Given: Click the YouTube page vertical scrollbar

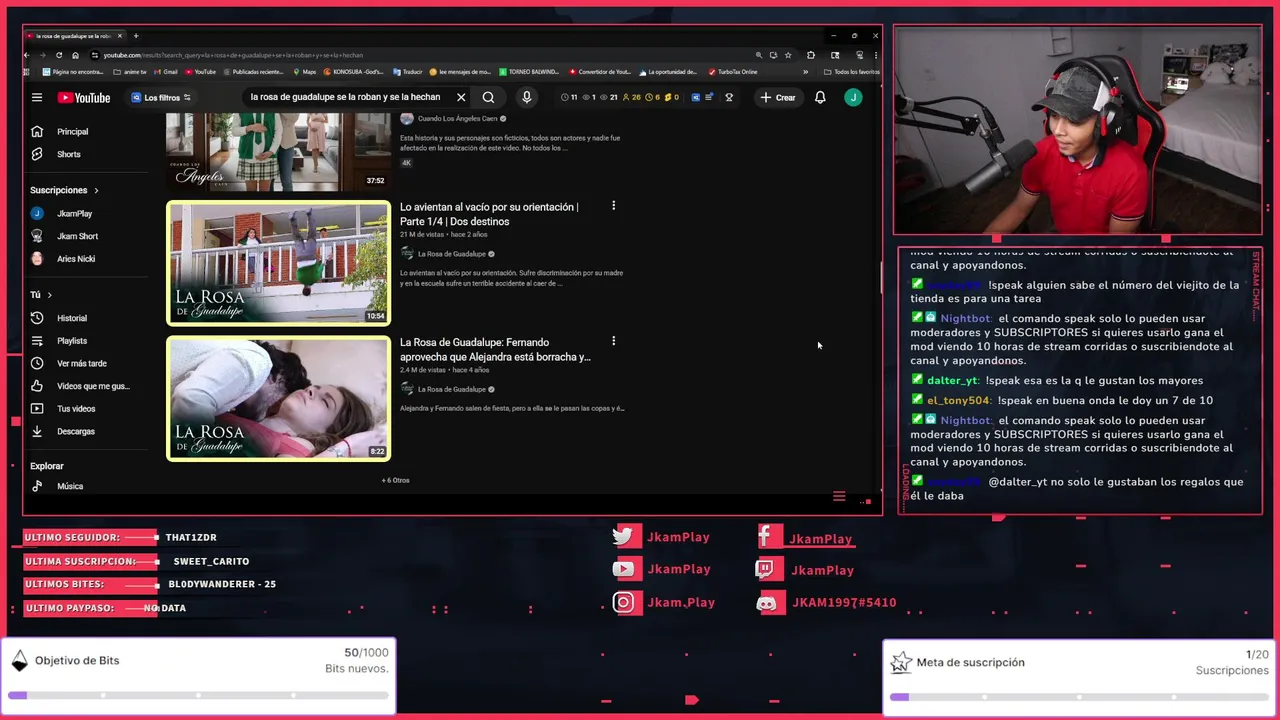Looking at the screenshot, I should (x=880, y=279).
